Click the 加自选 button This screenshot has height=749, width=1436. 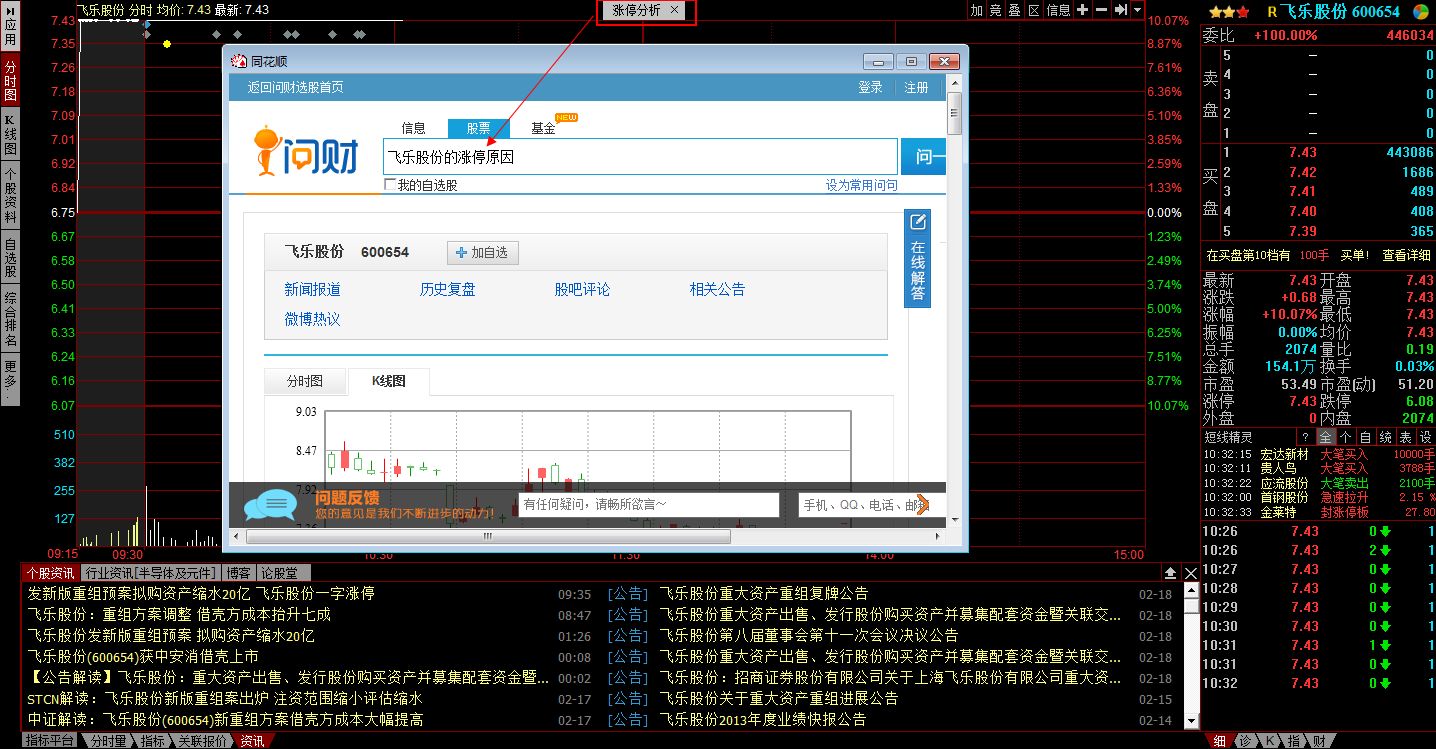tap(482, 253)
